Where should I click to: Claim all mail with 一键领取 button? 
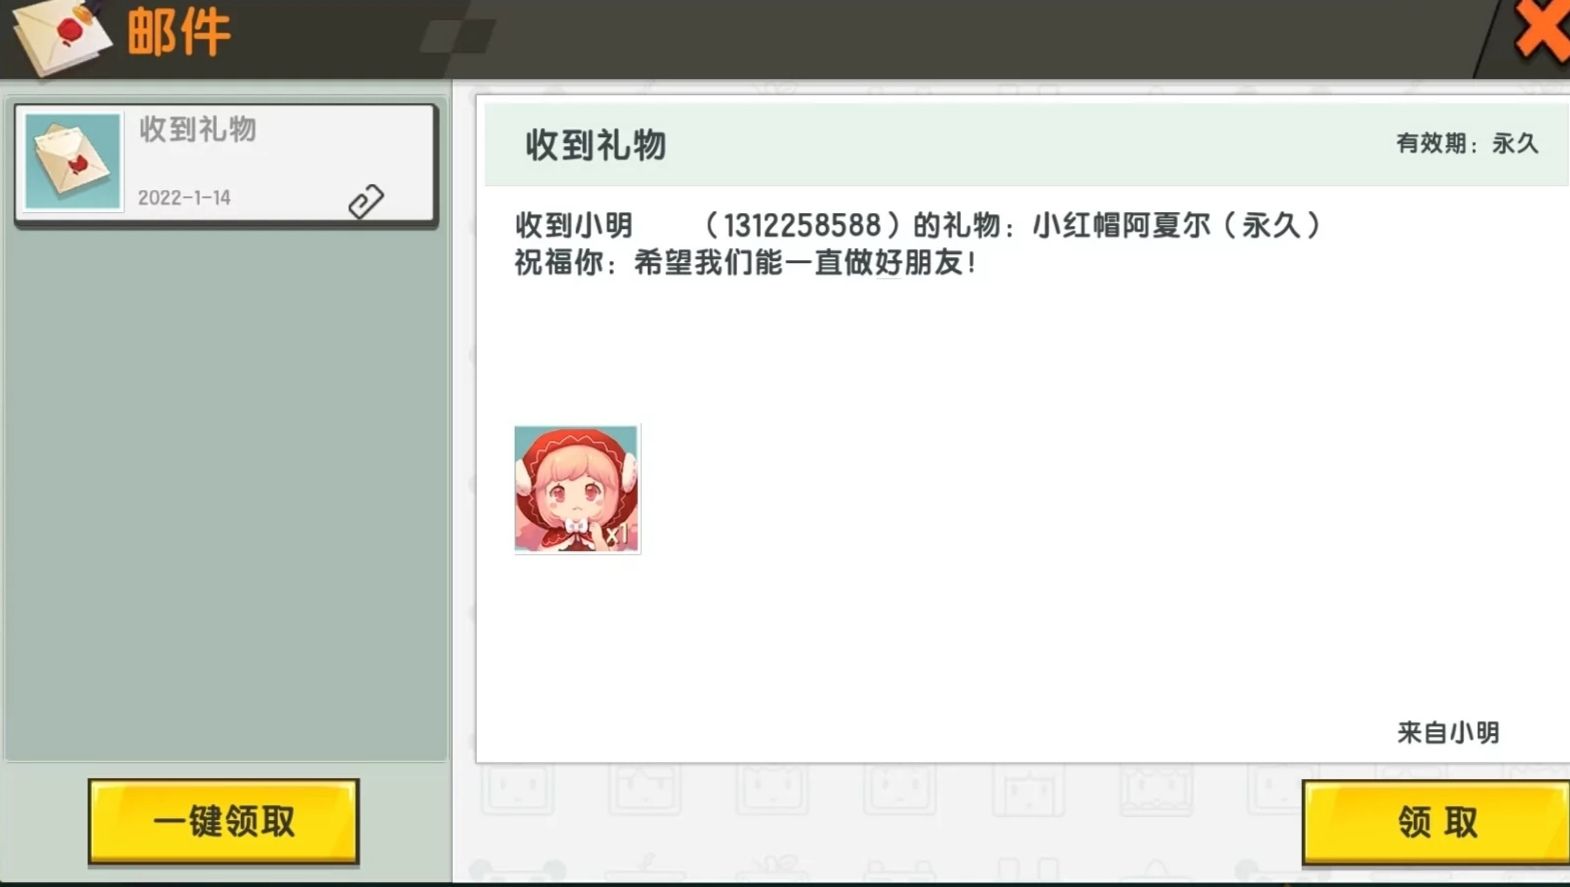point(224,821)
